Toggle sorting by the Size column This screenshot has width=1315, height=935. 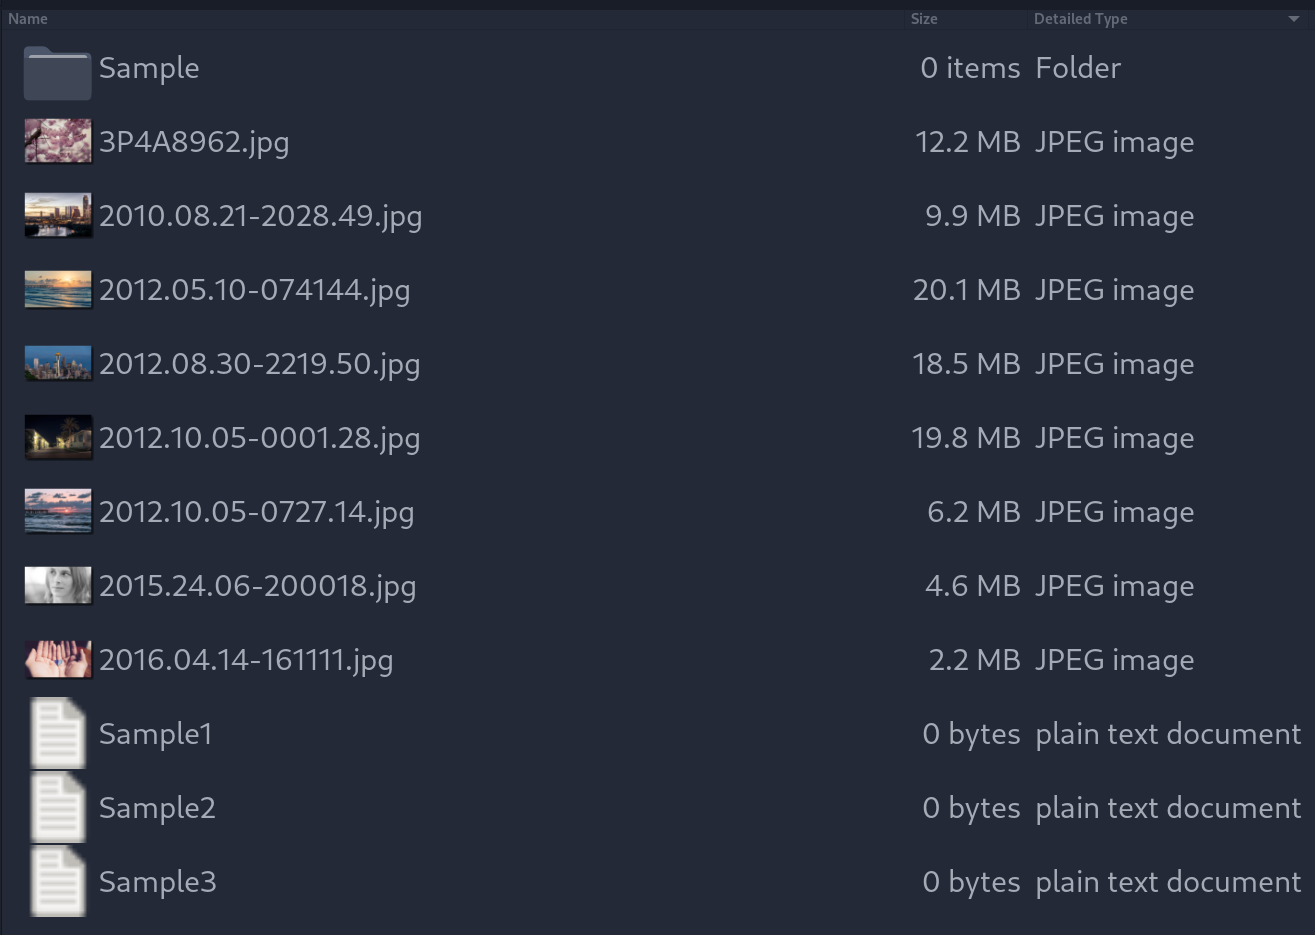(923, 18)
